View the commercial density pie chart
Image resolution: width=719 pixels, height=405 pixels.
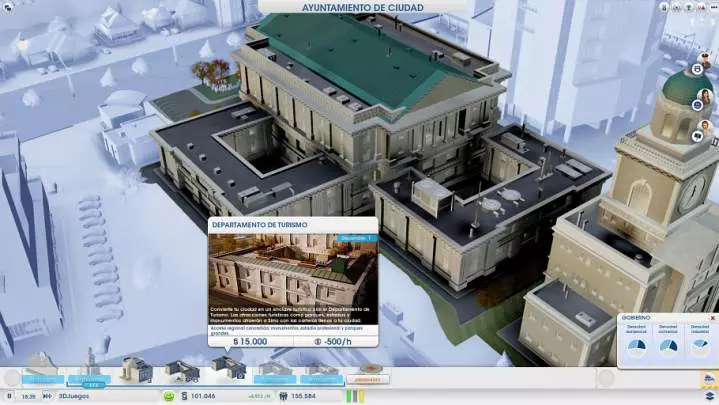click(x=668, y=347)
